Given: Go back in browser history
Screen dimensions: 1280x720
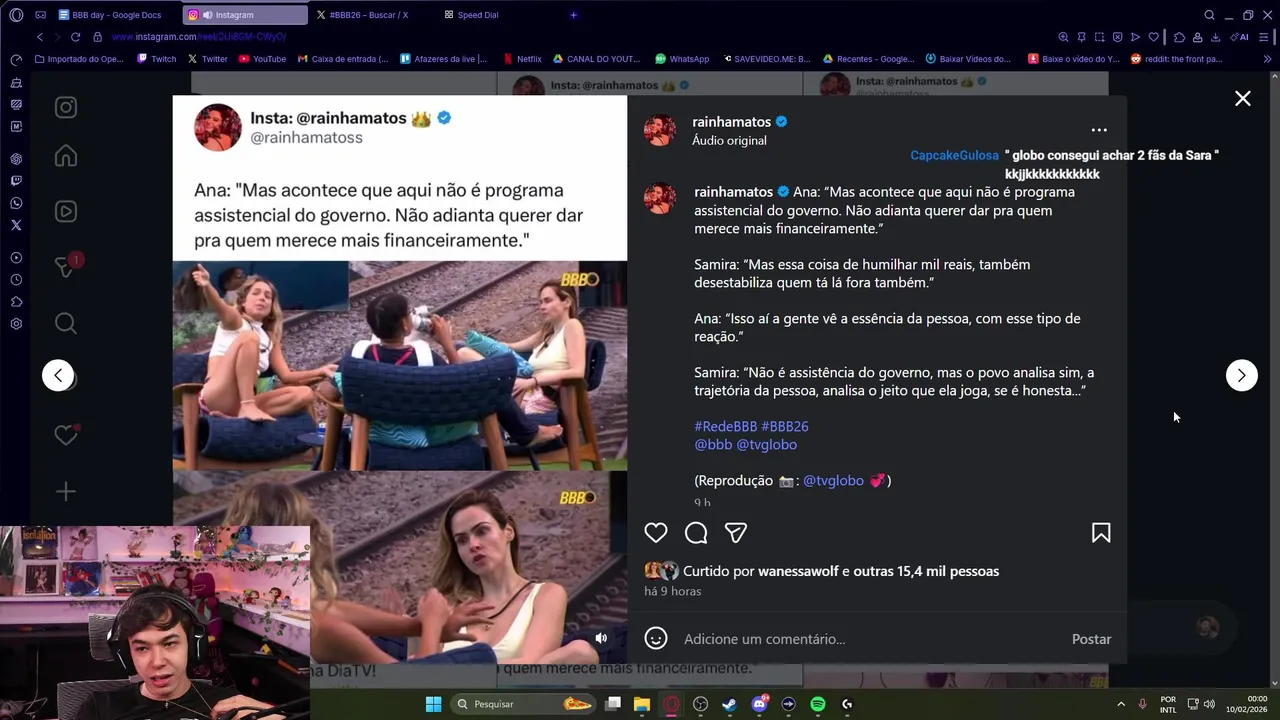Looking at the screenshot, I should pyautogui.click(x=40, y=37).
